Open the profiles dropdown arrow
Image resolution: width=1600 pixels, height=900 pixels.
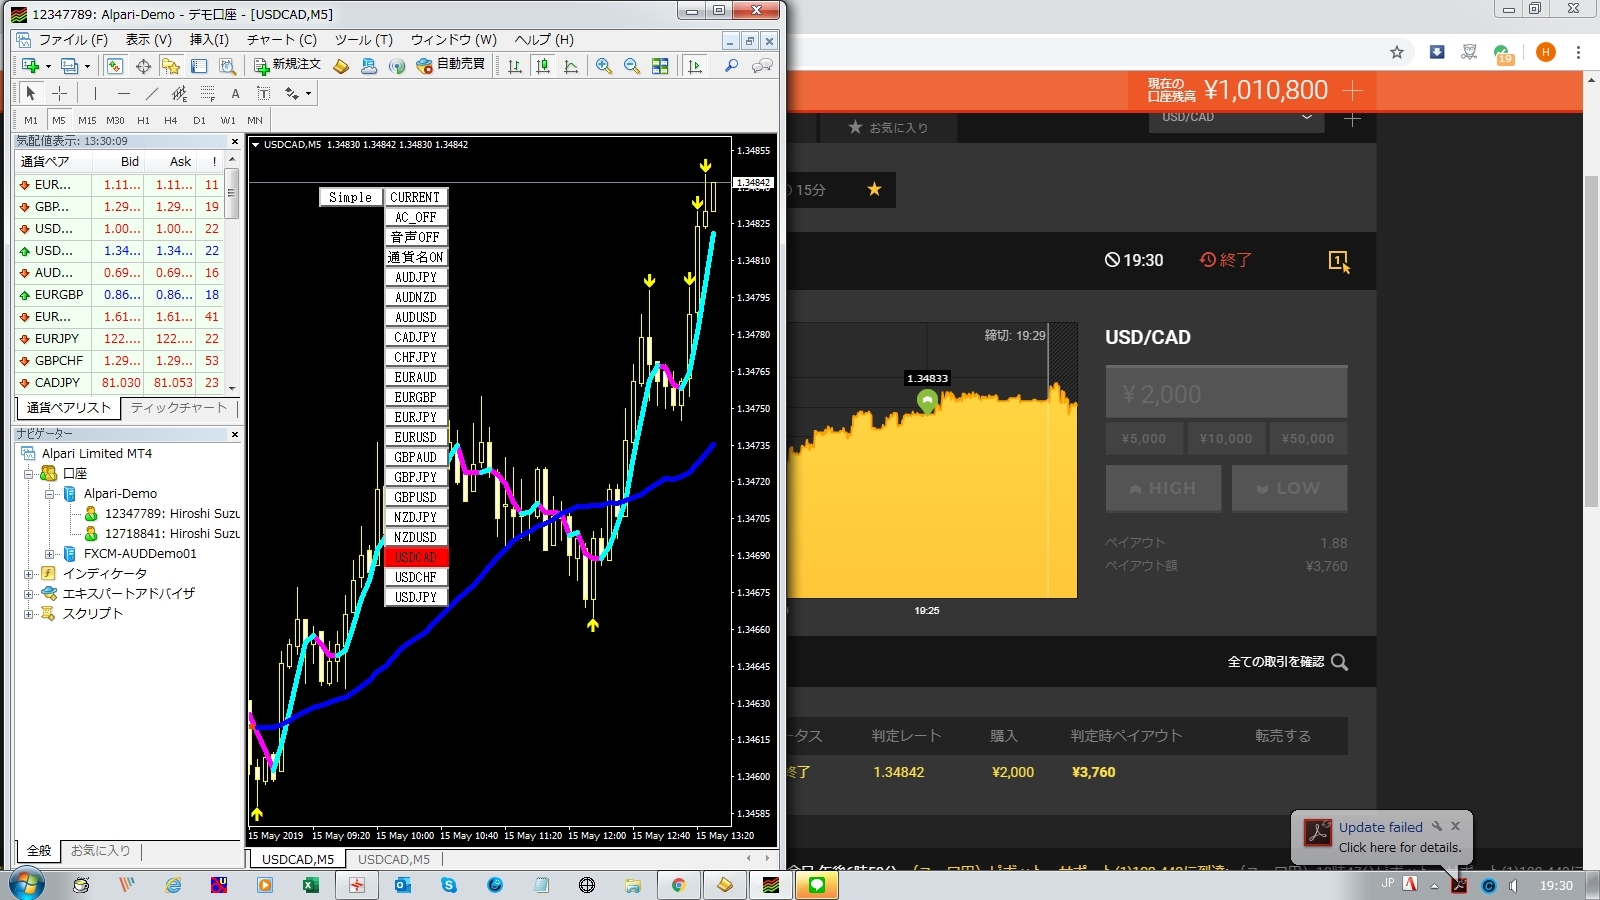point(87,66)
